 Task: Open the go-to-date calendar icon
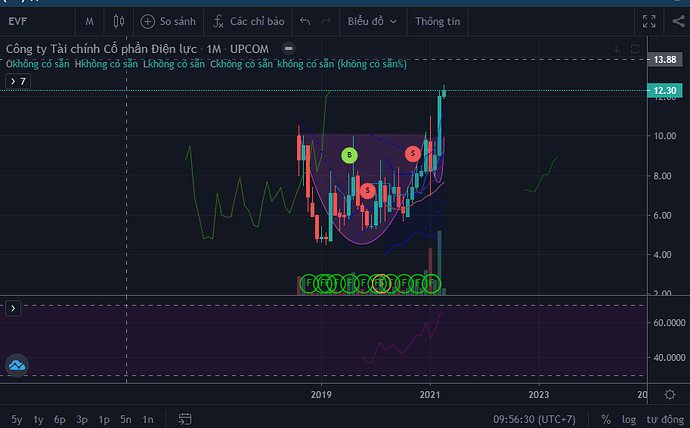pyautogui.click(x=185, y=418)
